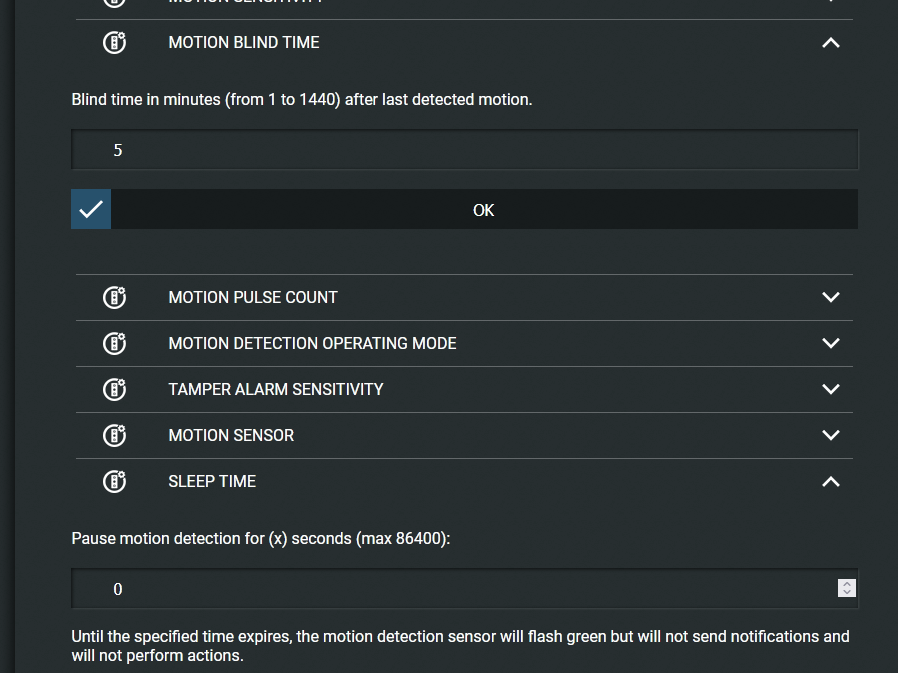Click the sleep time seconds input field
The image size is (898, 673).
pos(464,588)
